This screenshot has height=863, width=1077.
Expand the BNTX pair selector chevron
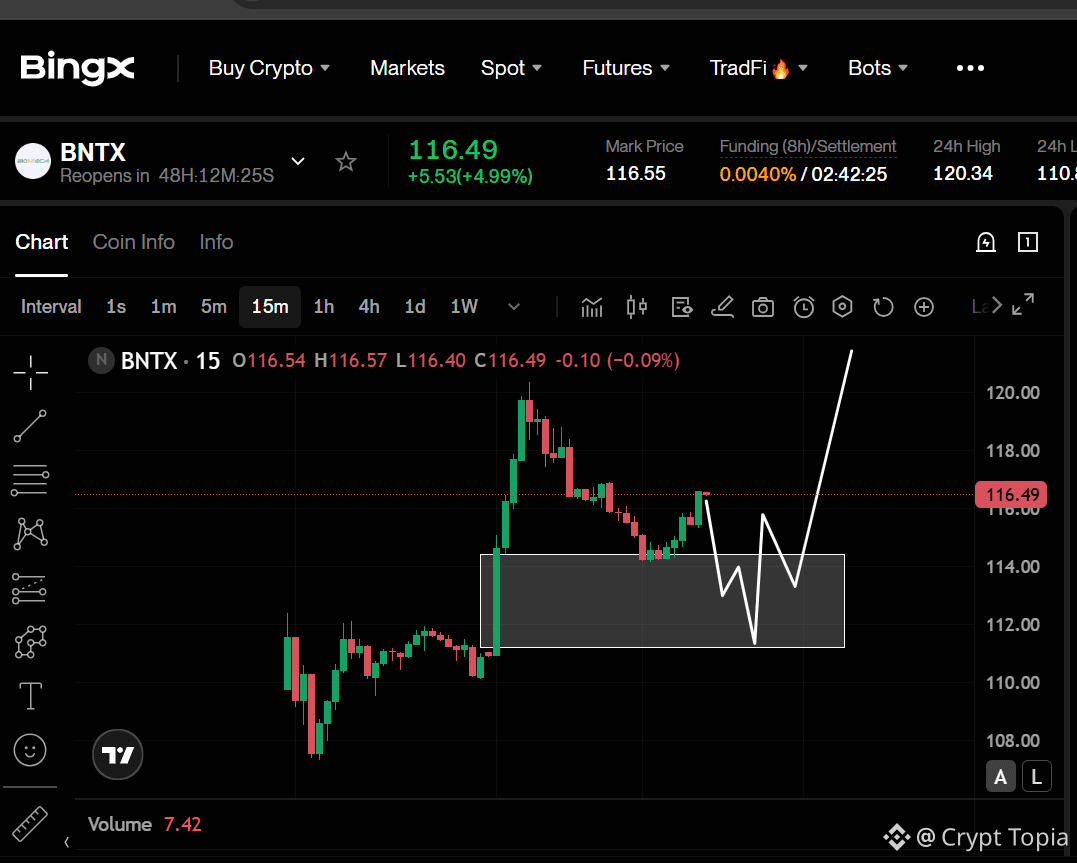(x=297, y=161)
